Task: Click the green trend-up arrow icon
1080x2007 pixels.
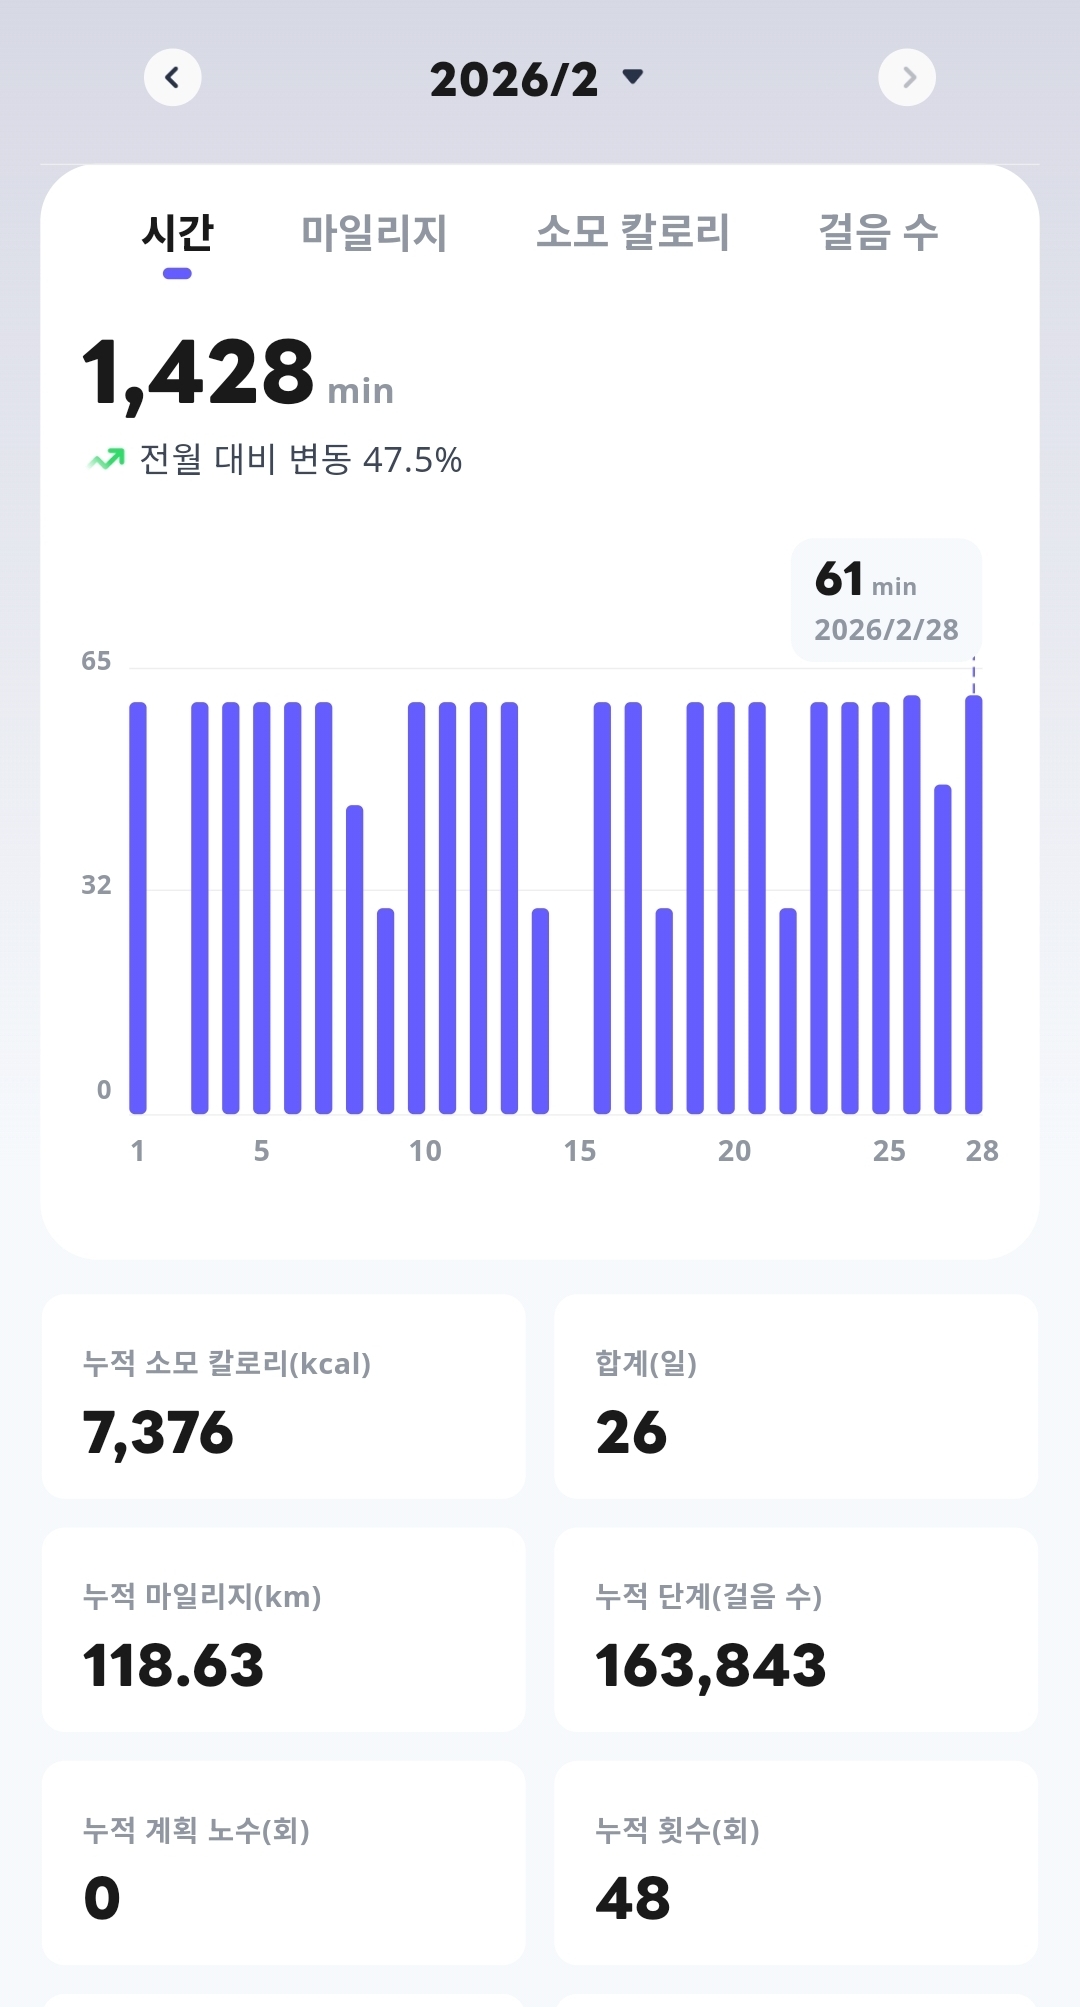Action: coord(106,459)
